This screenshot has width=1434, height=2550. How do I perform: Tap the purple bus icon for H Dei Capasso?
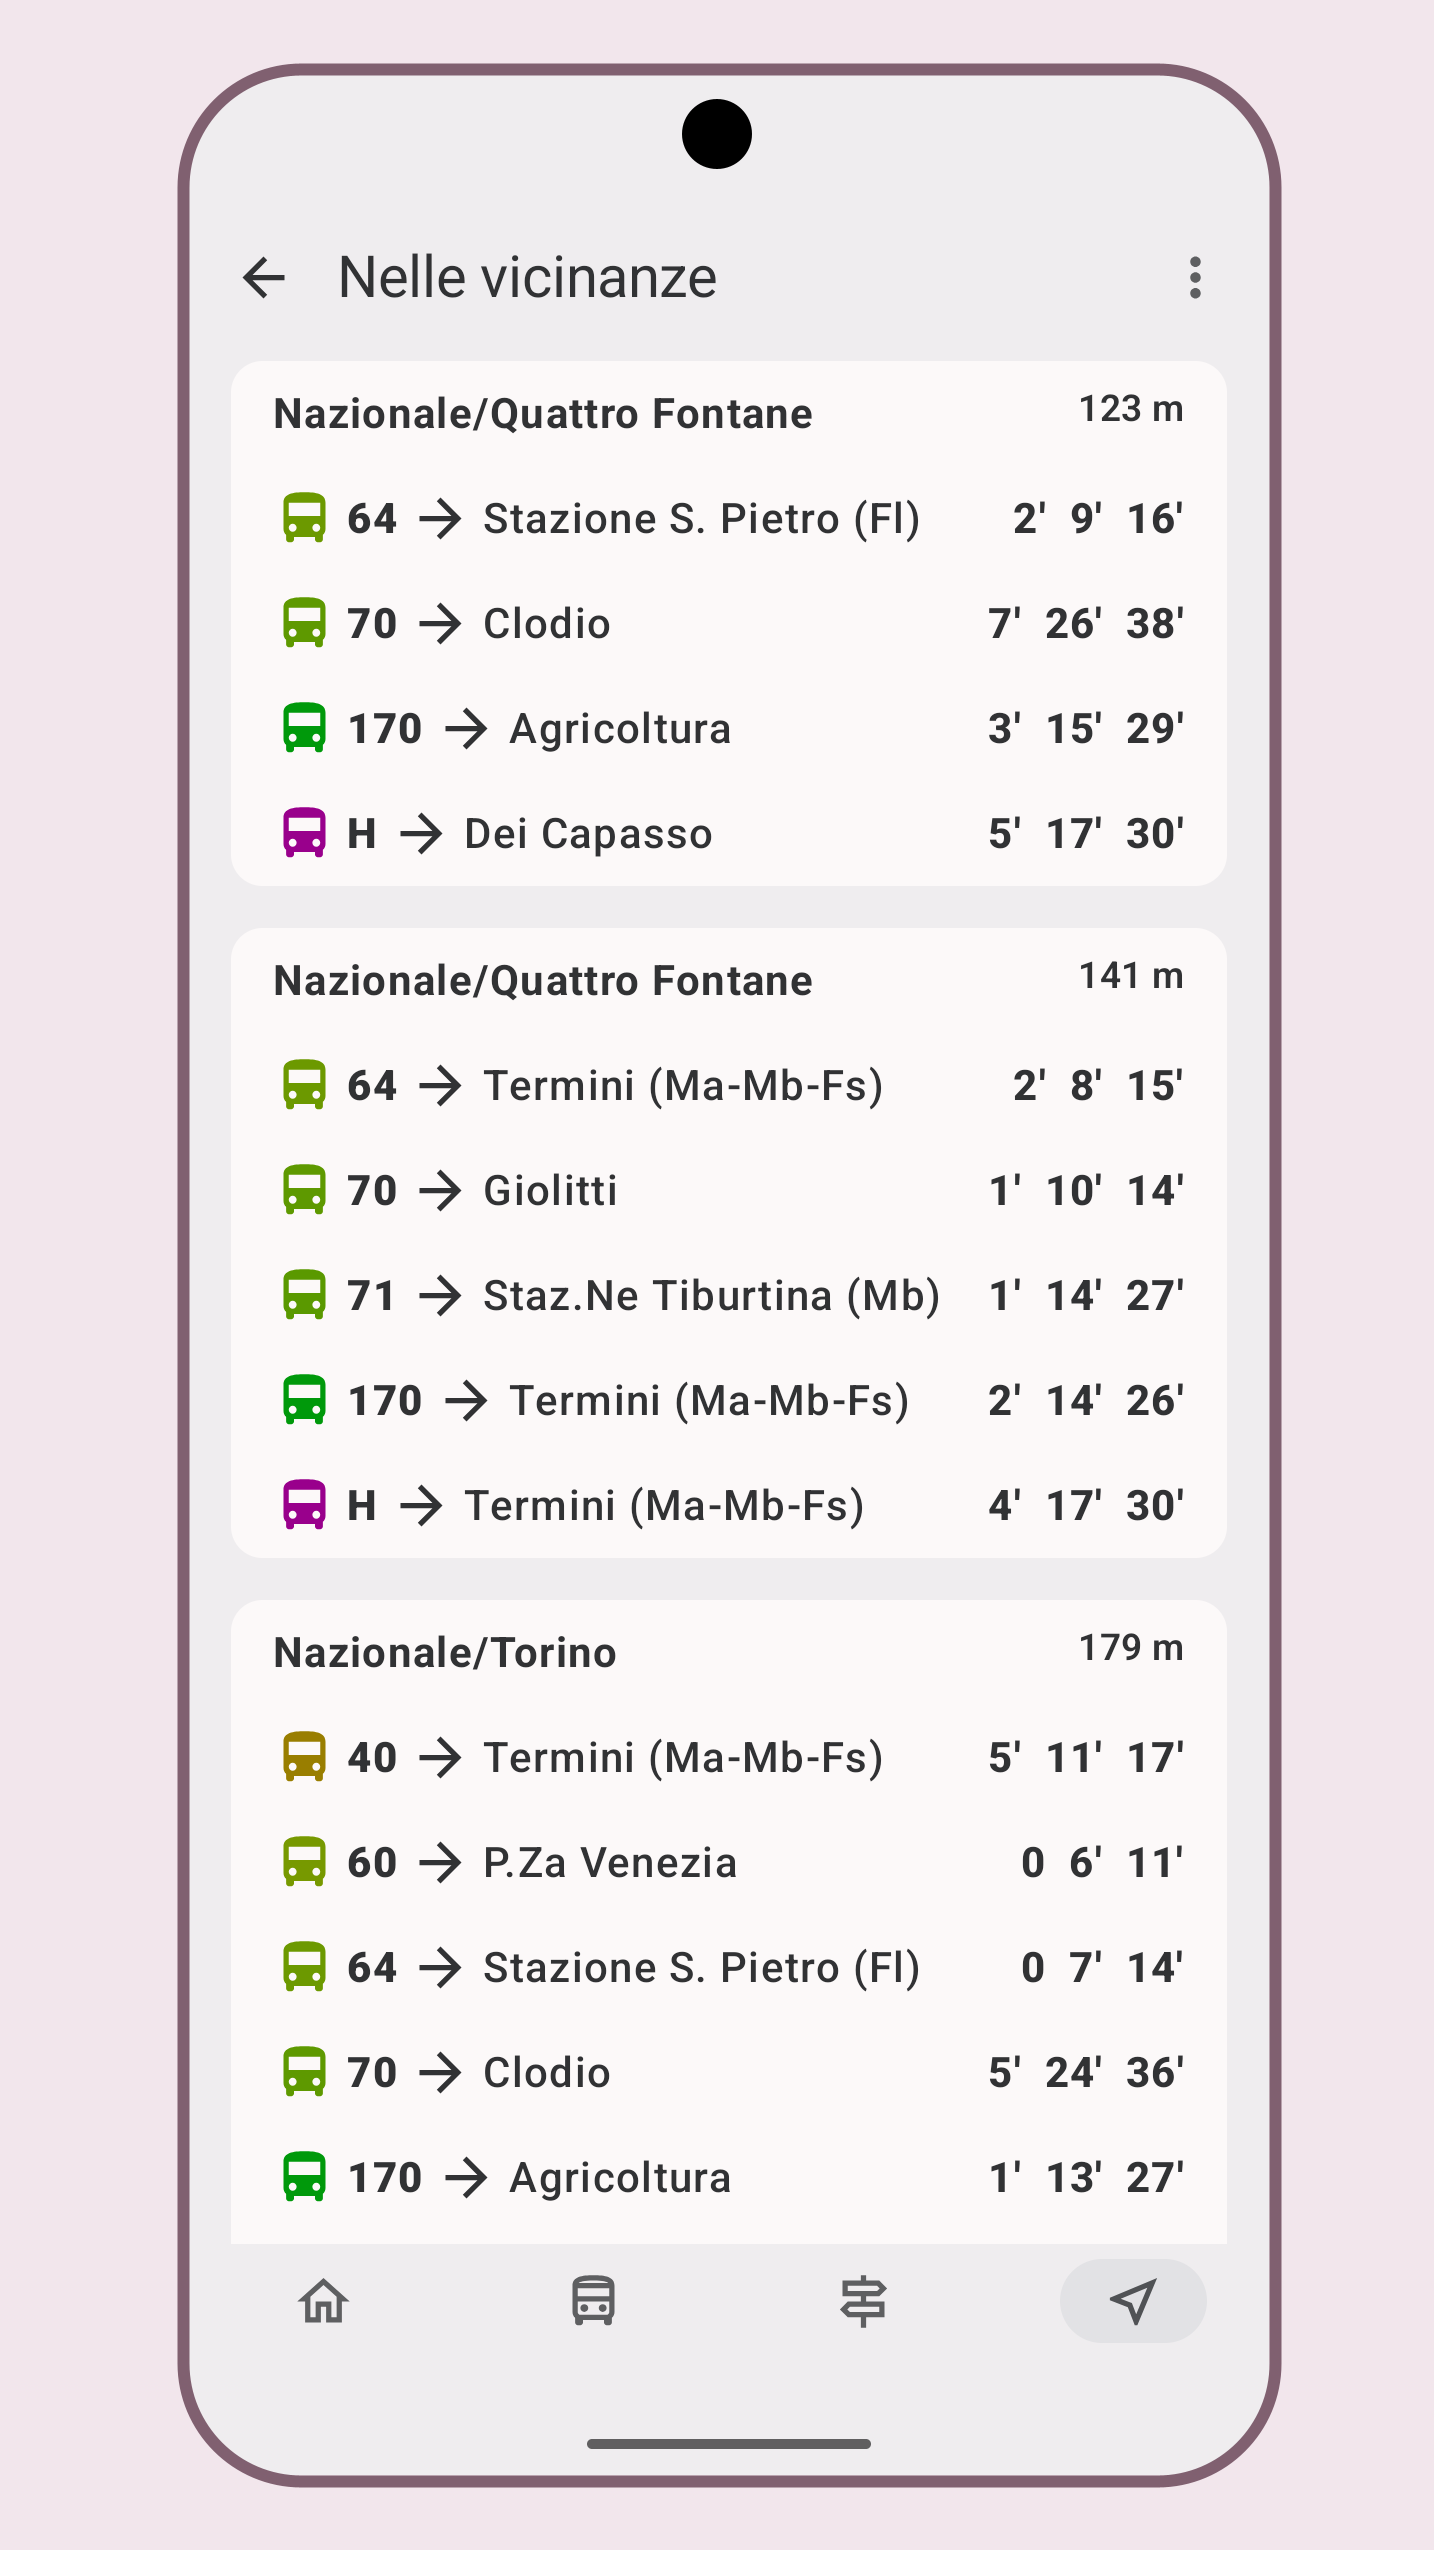click(304, 833)
